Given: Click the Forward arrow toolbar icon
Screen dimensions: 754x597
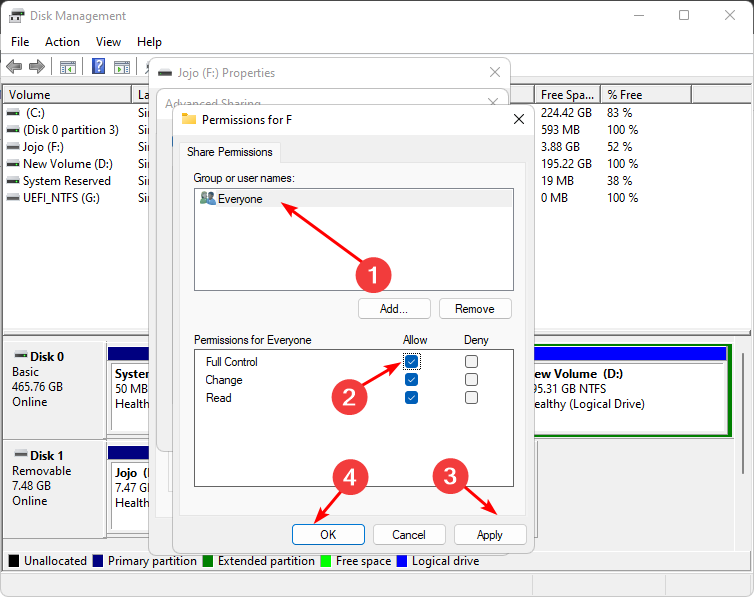Looking at the screenshot, I should point(37,67).
